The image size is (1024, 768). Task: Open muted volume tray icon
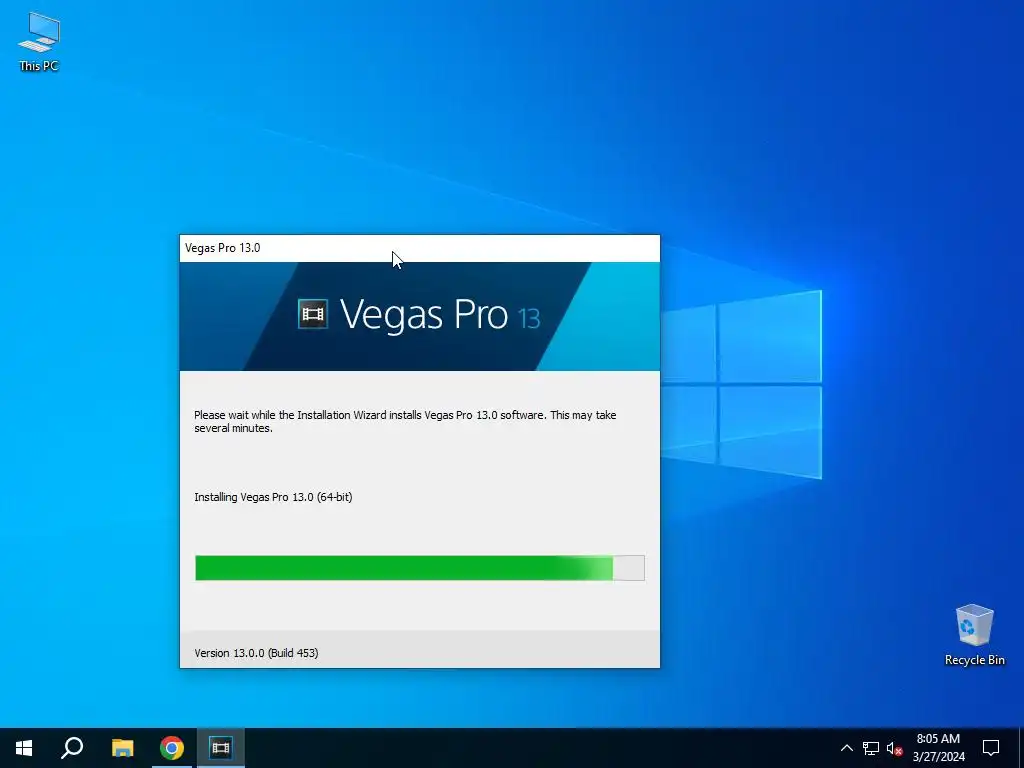[x=894, y=748]
